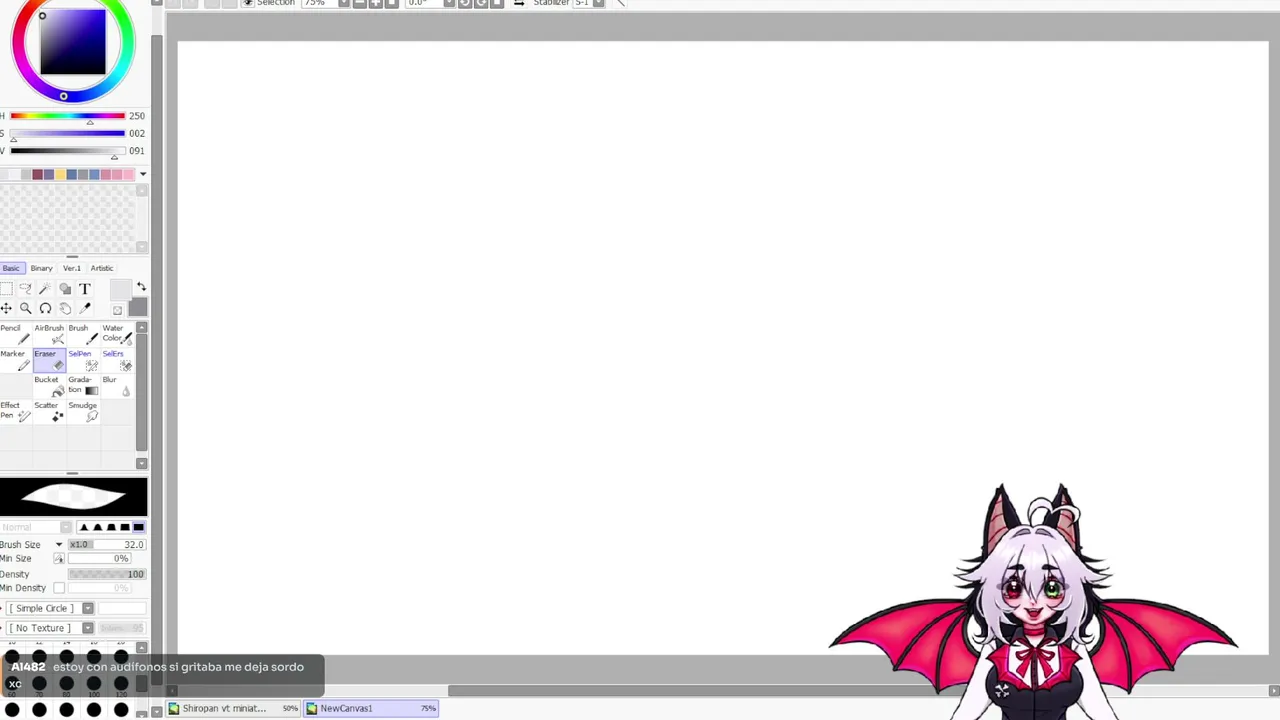Toggle the Min Density checkbox
The image size is (1280, 720).
pos(59,588)
